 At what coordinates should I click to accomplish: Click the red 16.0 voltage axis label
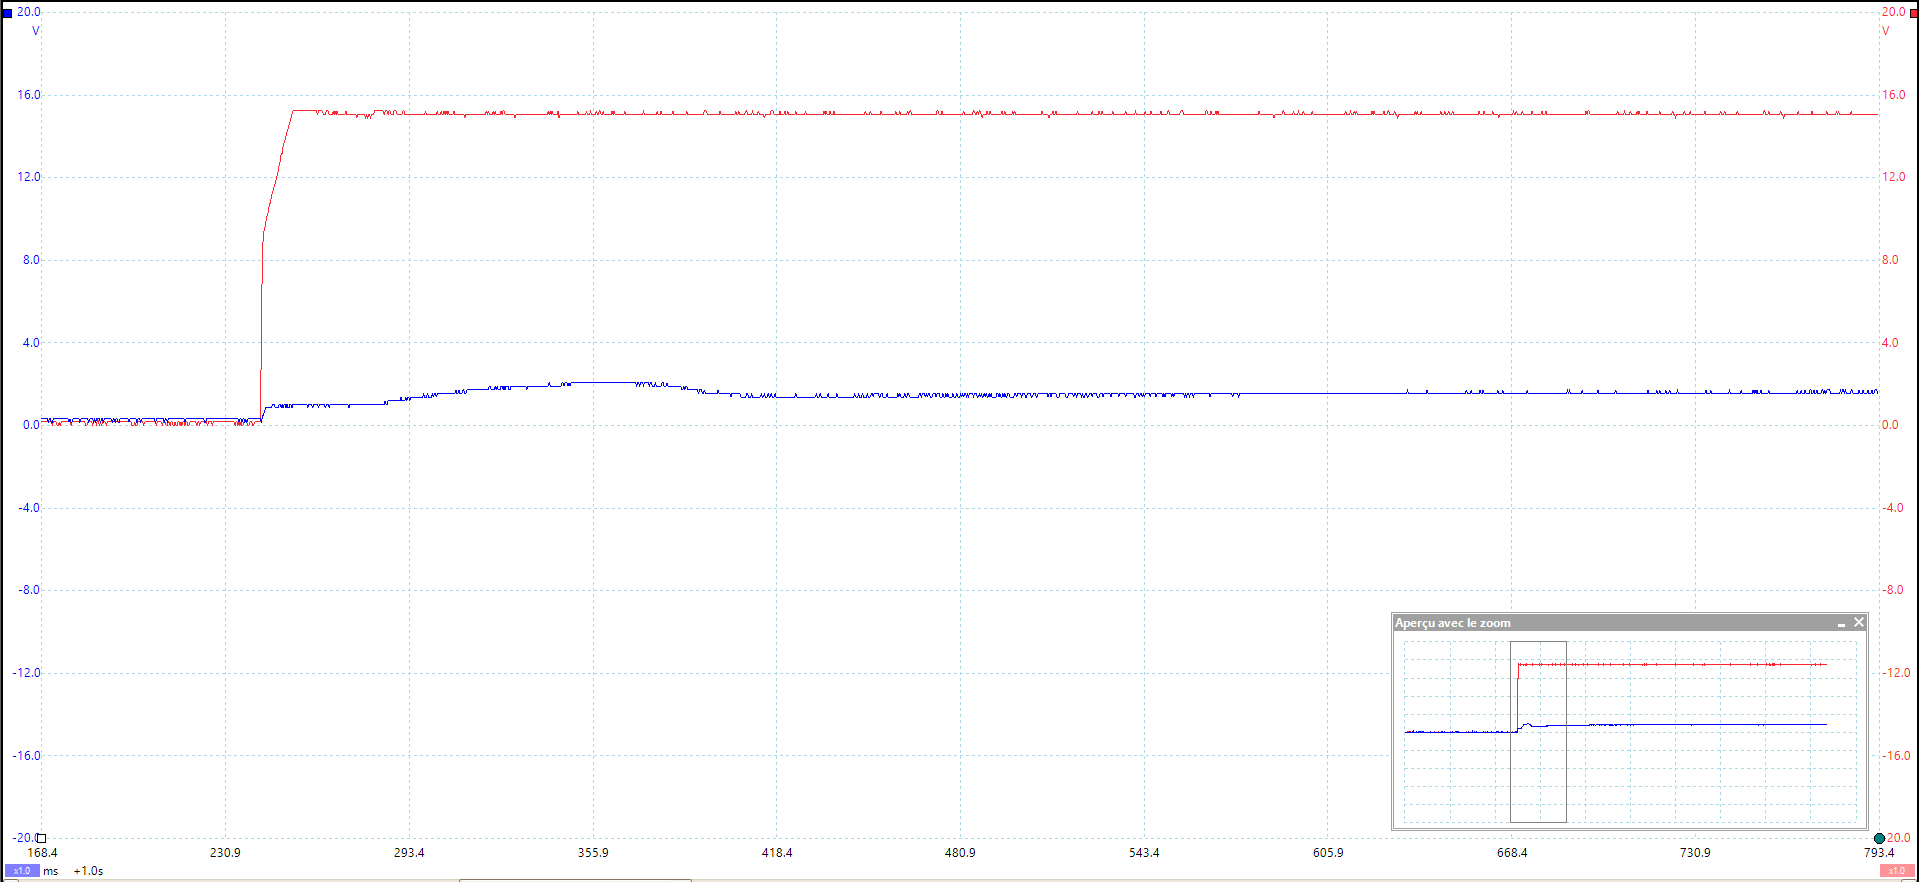[x=1894, y=95]
